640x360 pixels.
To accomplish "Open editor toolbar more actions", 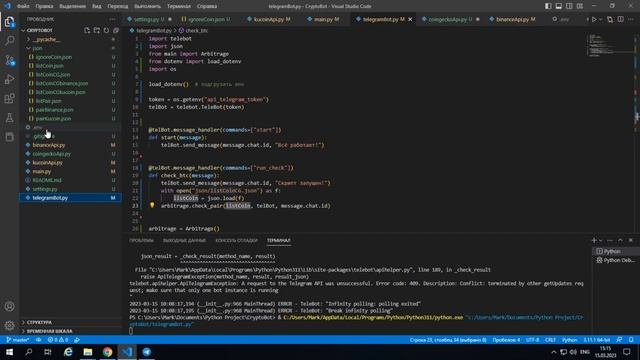I will point(631,19).
